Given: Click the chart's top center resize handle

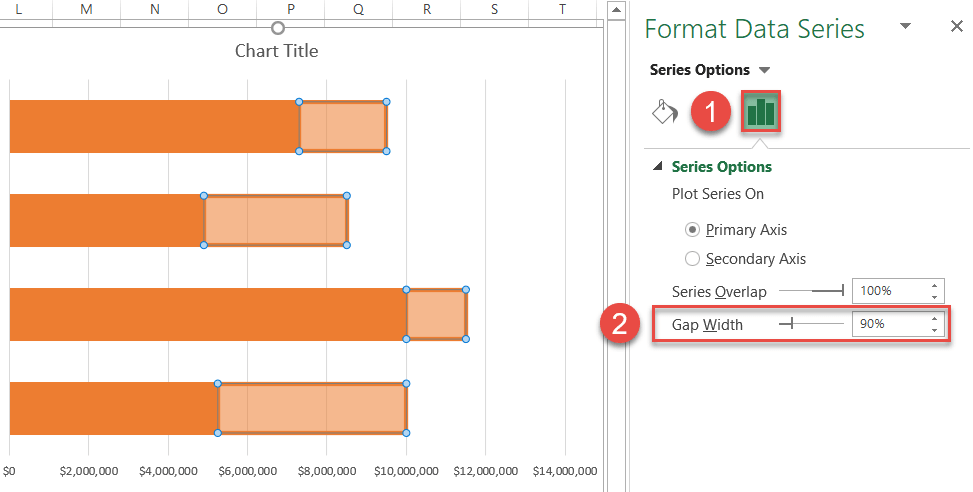Looking at the screenshot, I should pyautogui.click(x=278, y=28).
